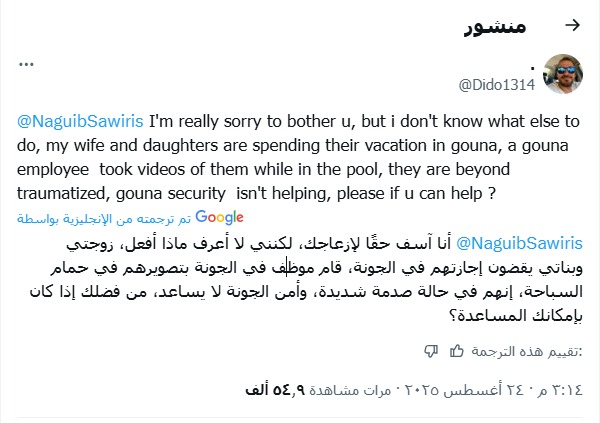Screen dimensions: 600x423
Task: Click the منشور page heading
Action: coord(497,25)
